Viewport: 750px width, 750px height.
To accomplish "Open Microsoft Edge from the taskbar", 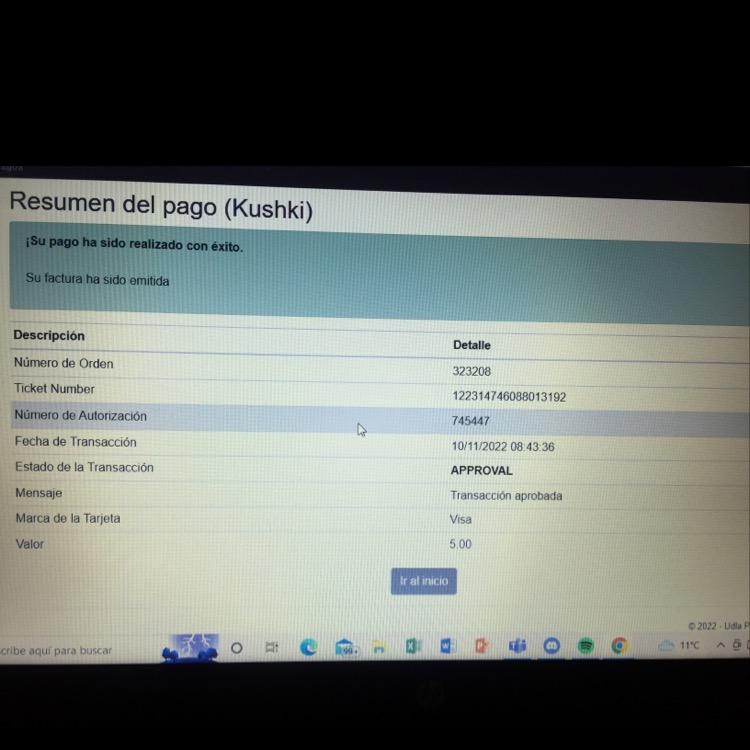I will (x=309, y=647).
